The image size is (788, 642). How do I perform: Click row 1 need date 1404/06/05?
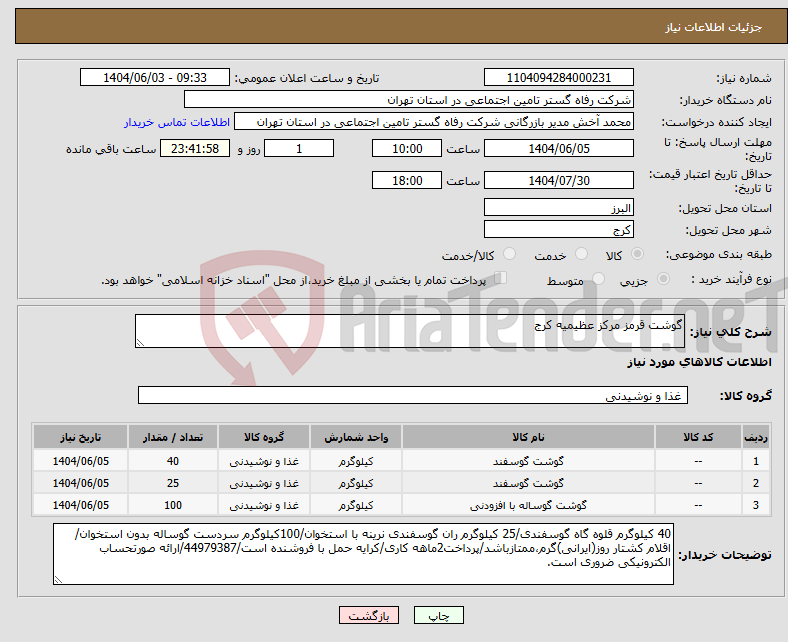point(80,461)
